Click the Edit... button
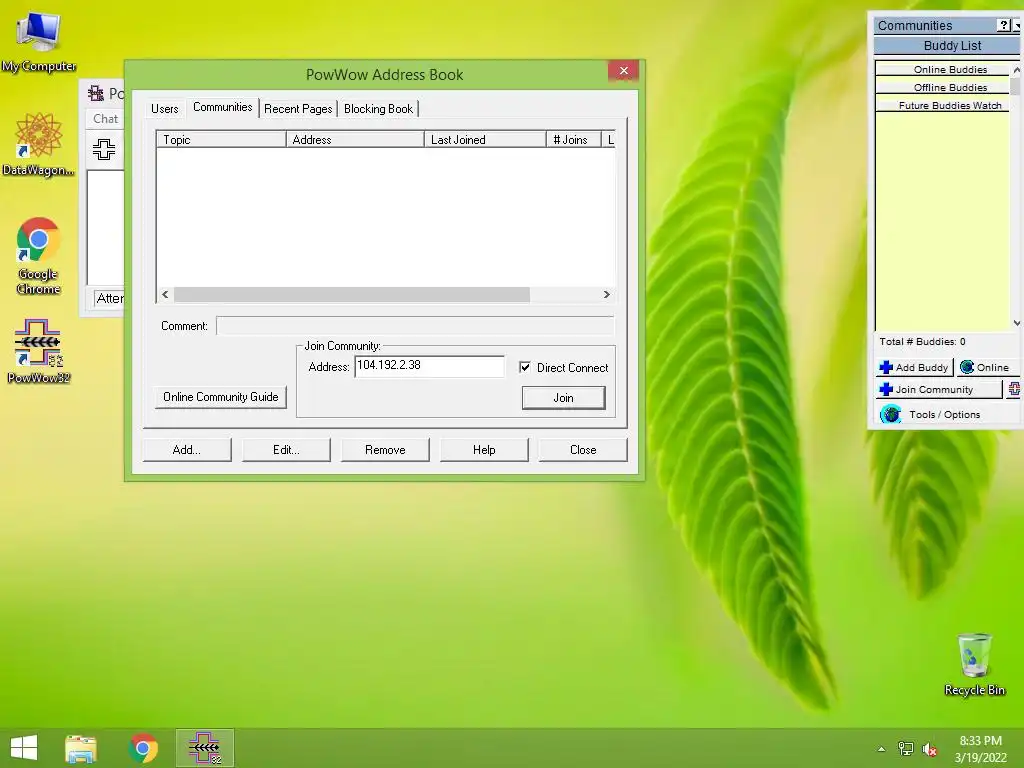This screenshot has height=768, width=1024. [286, 450]
